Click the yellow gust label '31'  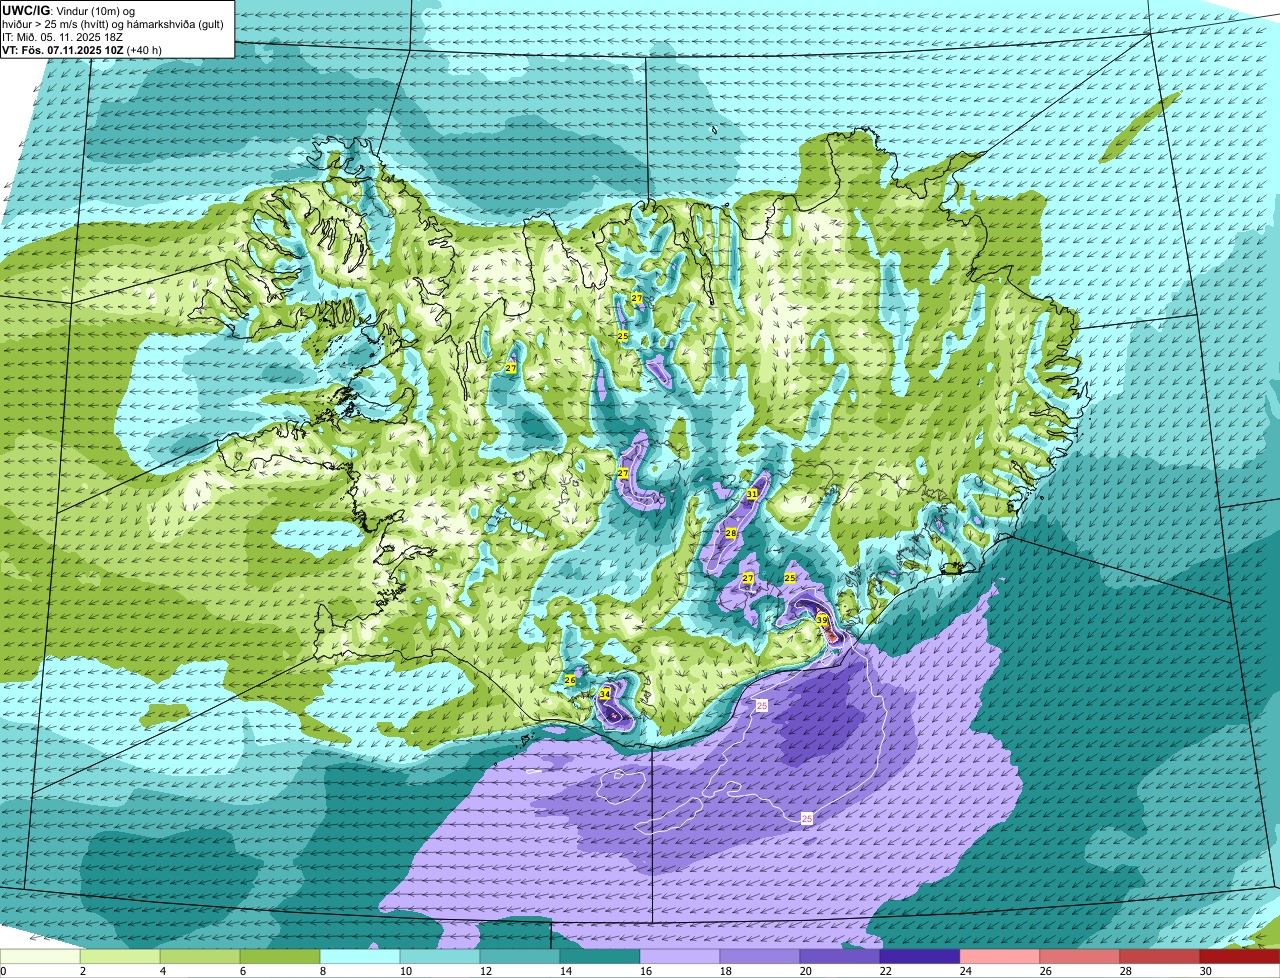coord(752,494)
